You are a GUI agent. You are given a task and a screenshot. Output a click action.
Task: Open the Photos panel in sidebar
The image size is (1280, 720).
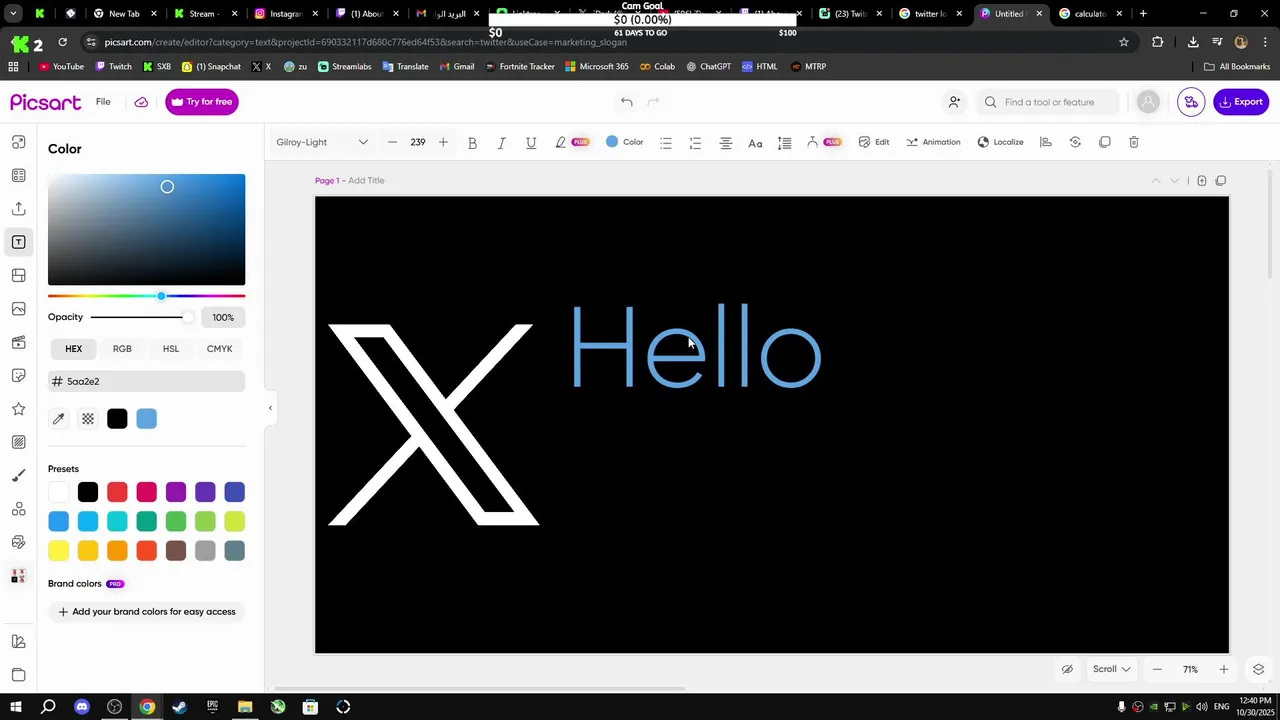pos(18,309)
